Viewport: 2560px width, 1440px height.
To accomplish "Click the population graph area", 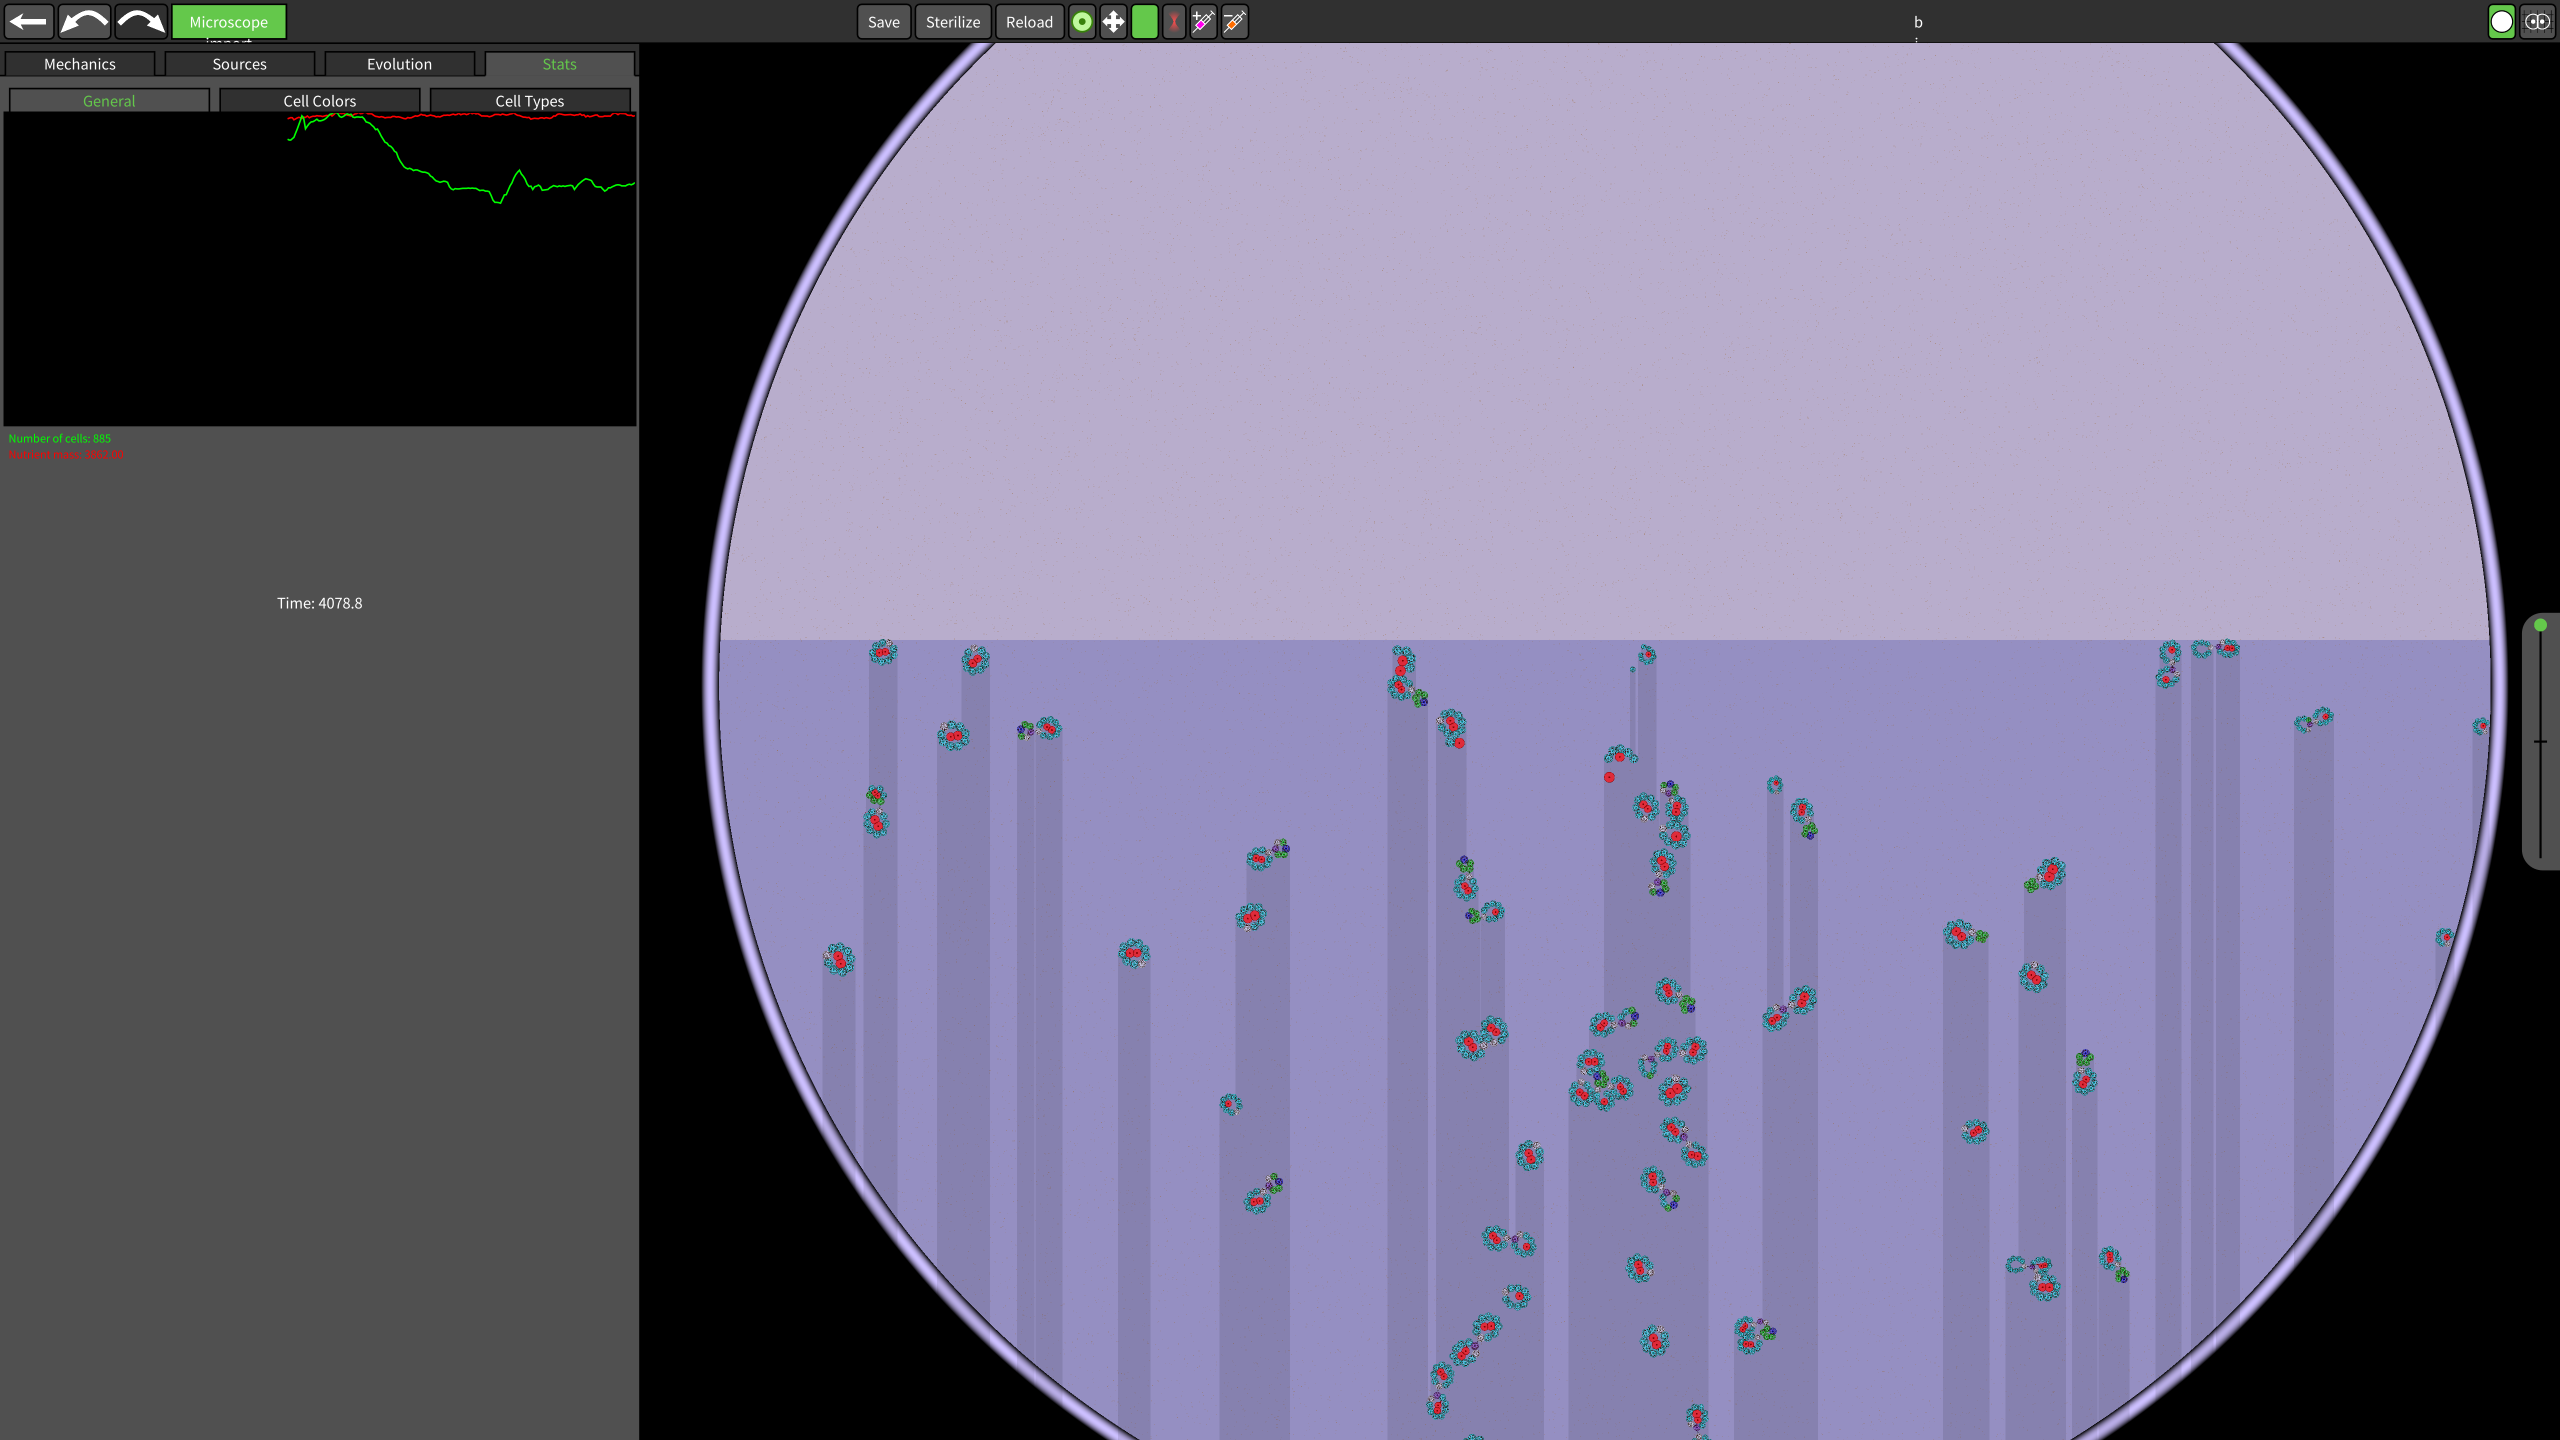I will [x=320, y=269].
